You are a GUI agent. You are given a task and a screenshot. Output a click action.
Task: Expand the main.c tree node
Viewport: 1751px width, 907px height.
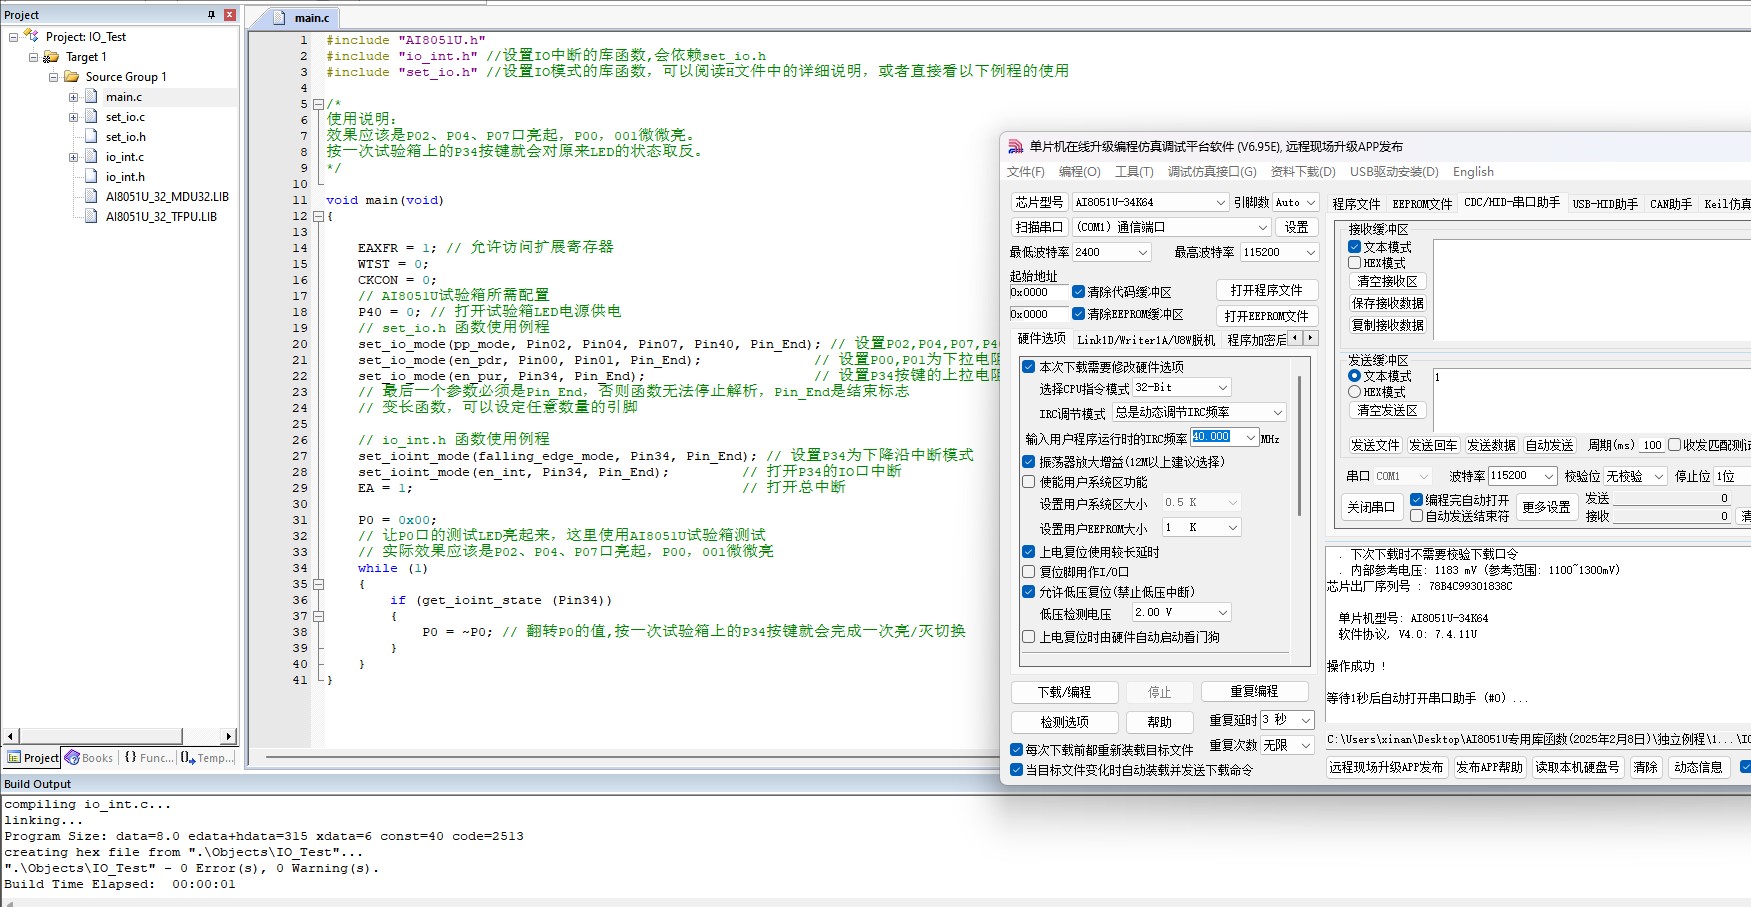[x=73, y=97]
